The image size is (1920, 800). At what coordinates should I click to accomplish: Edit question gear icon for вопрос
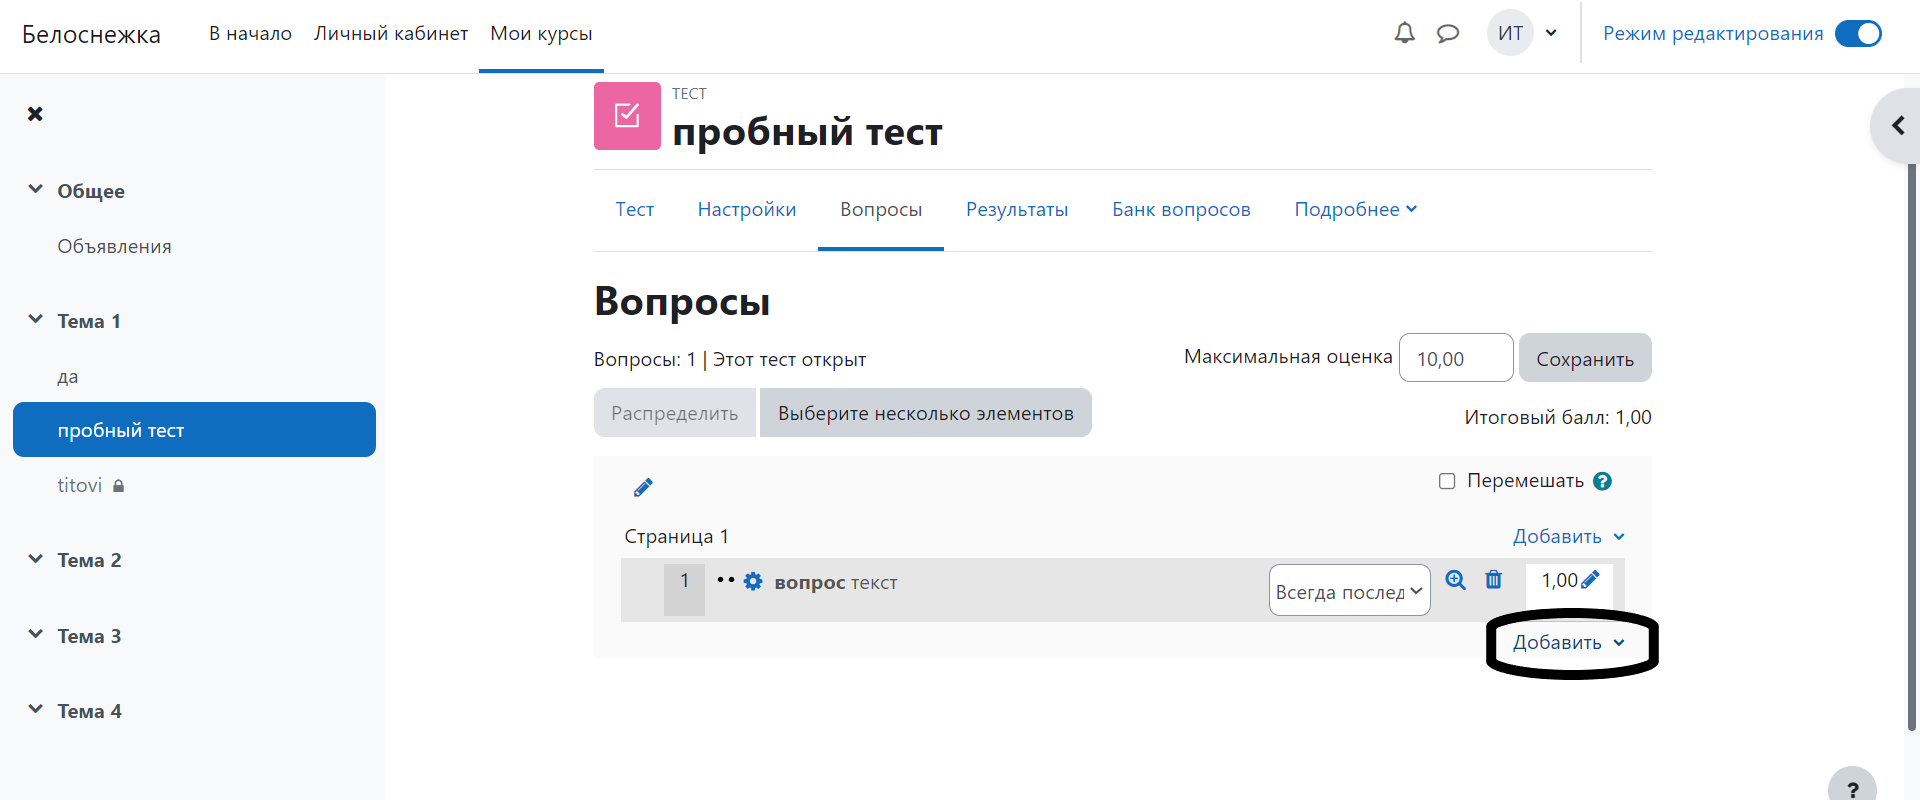(753, 582)
